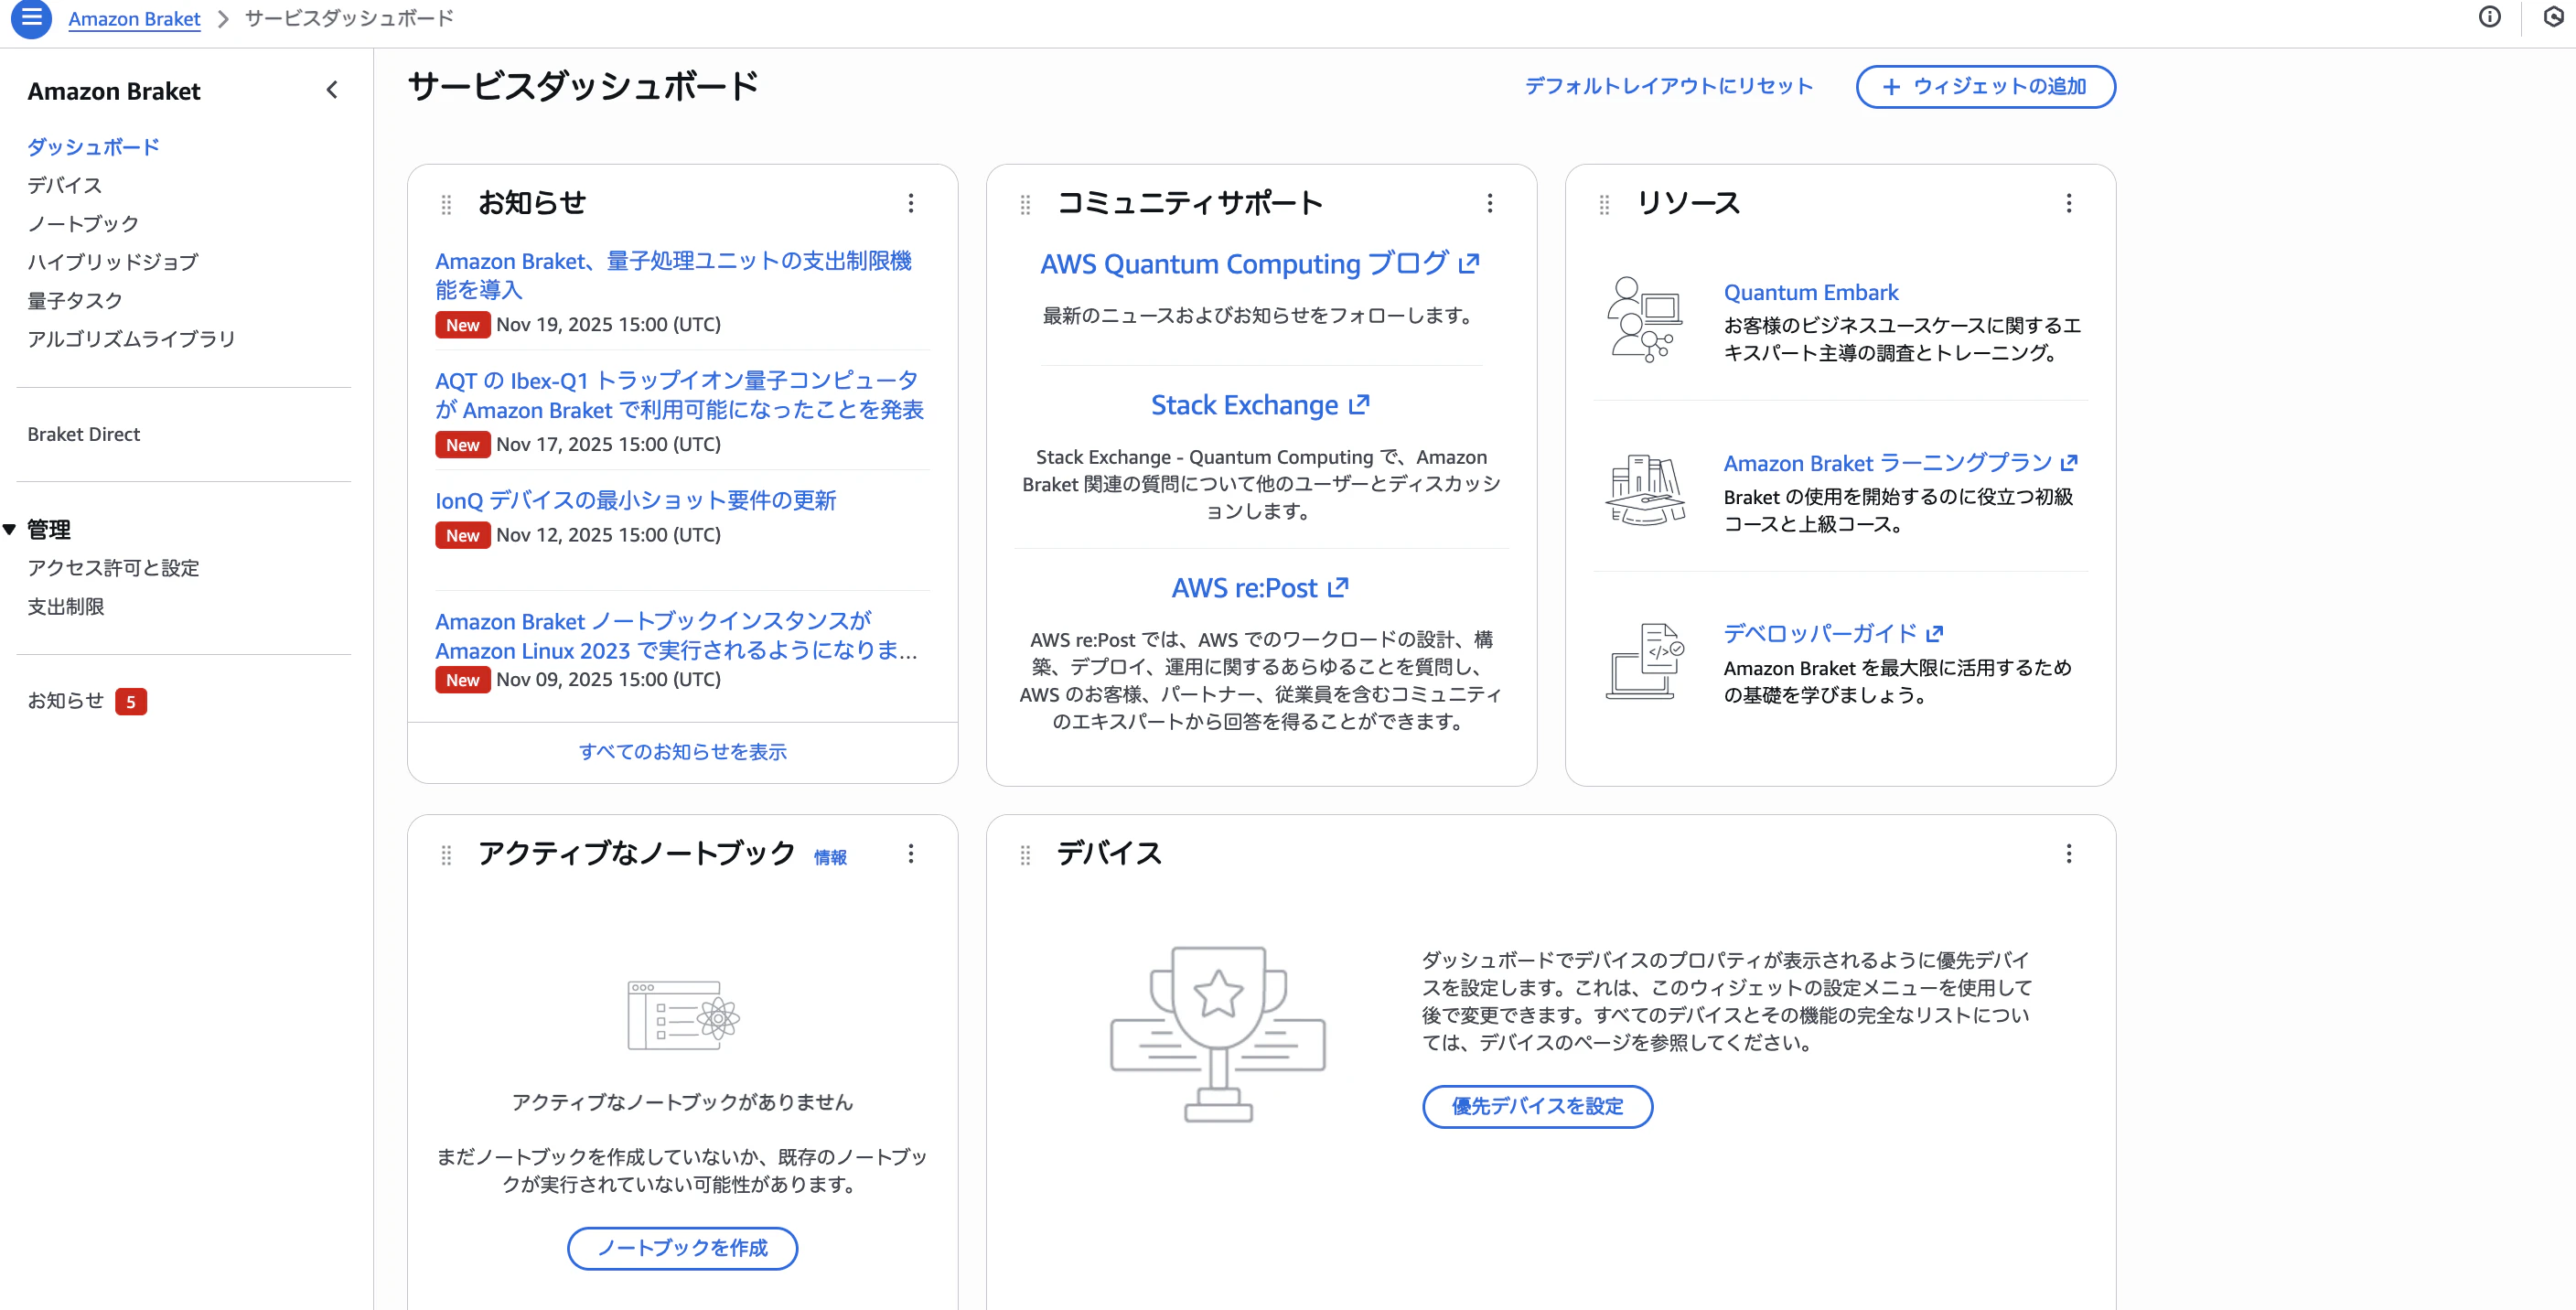
Task: Click the 'Nov 19, 2025 15:00 (UTC)' timestamp
Action: click(x=609, y=324)
